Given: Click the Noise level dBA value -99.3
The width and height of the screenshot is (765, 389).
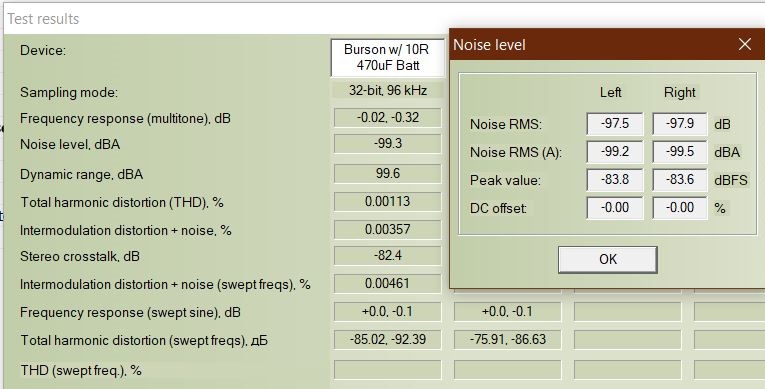Looking at the screenshot, I should point(387,144).
